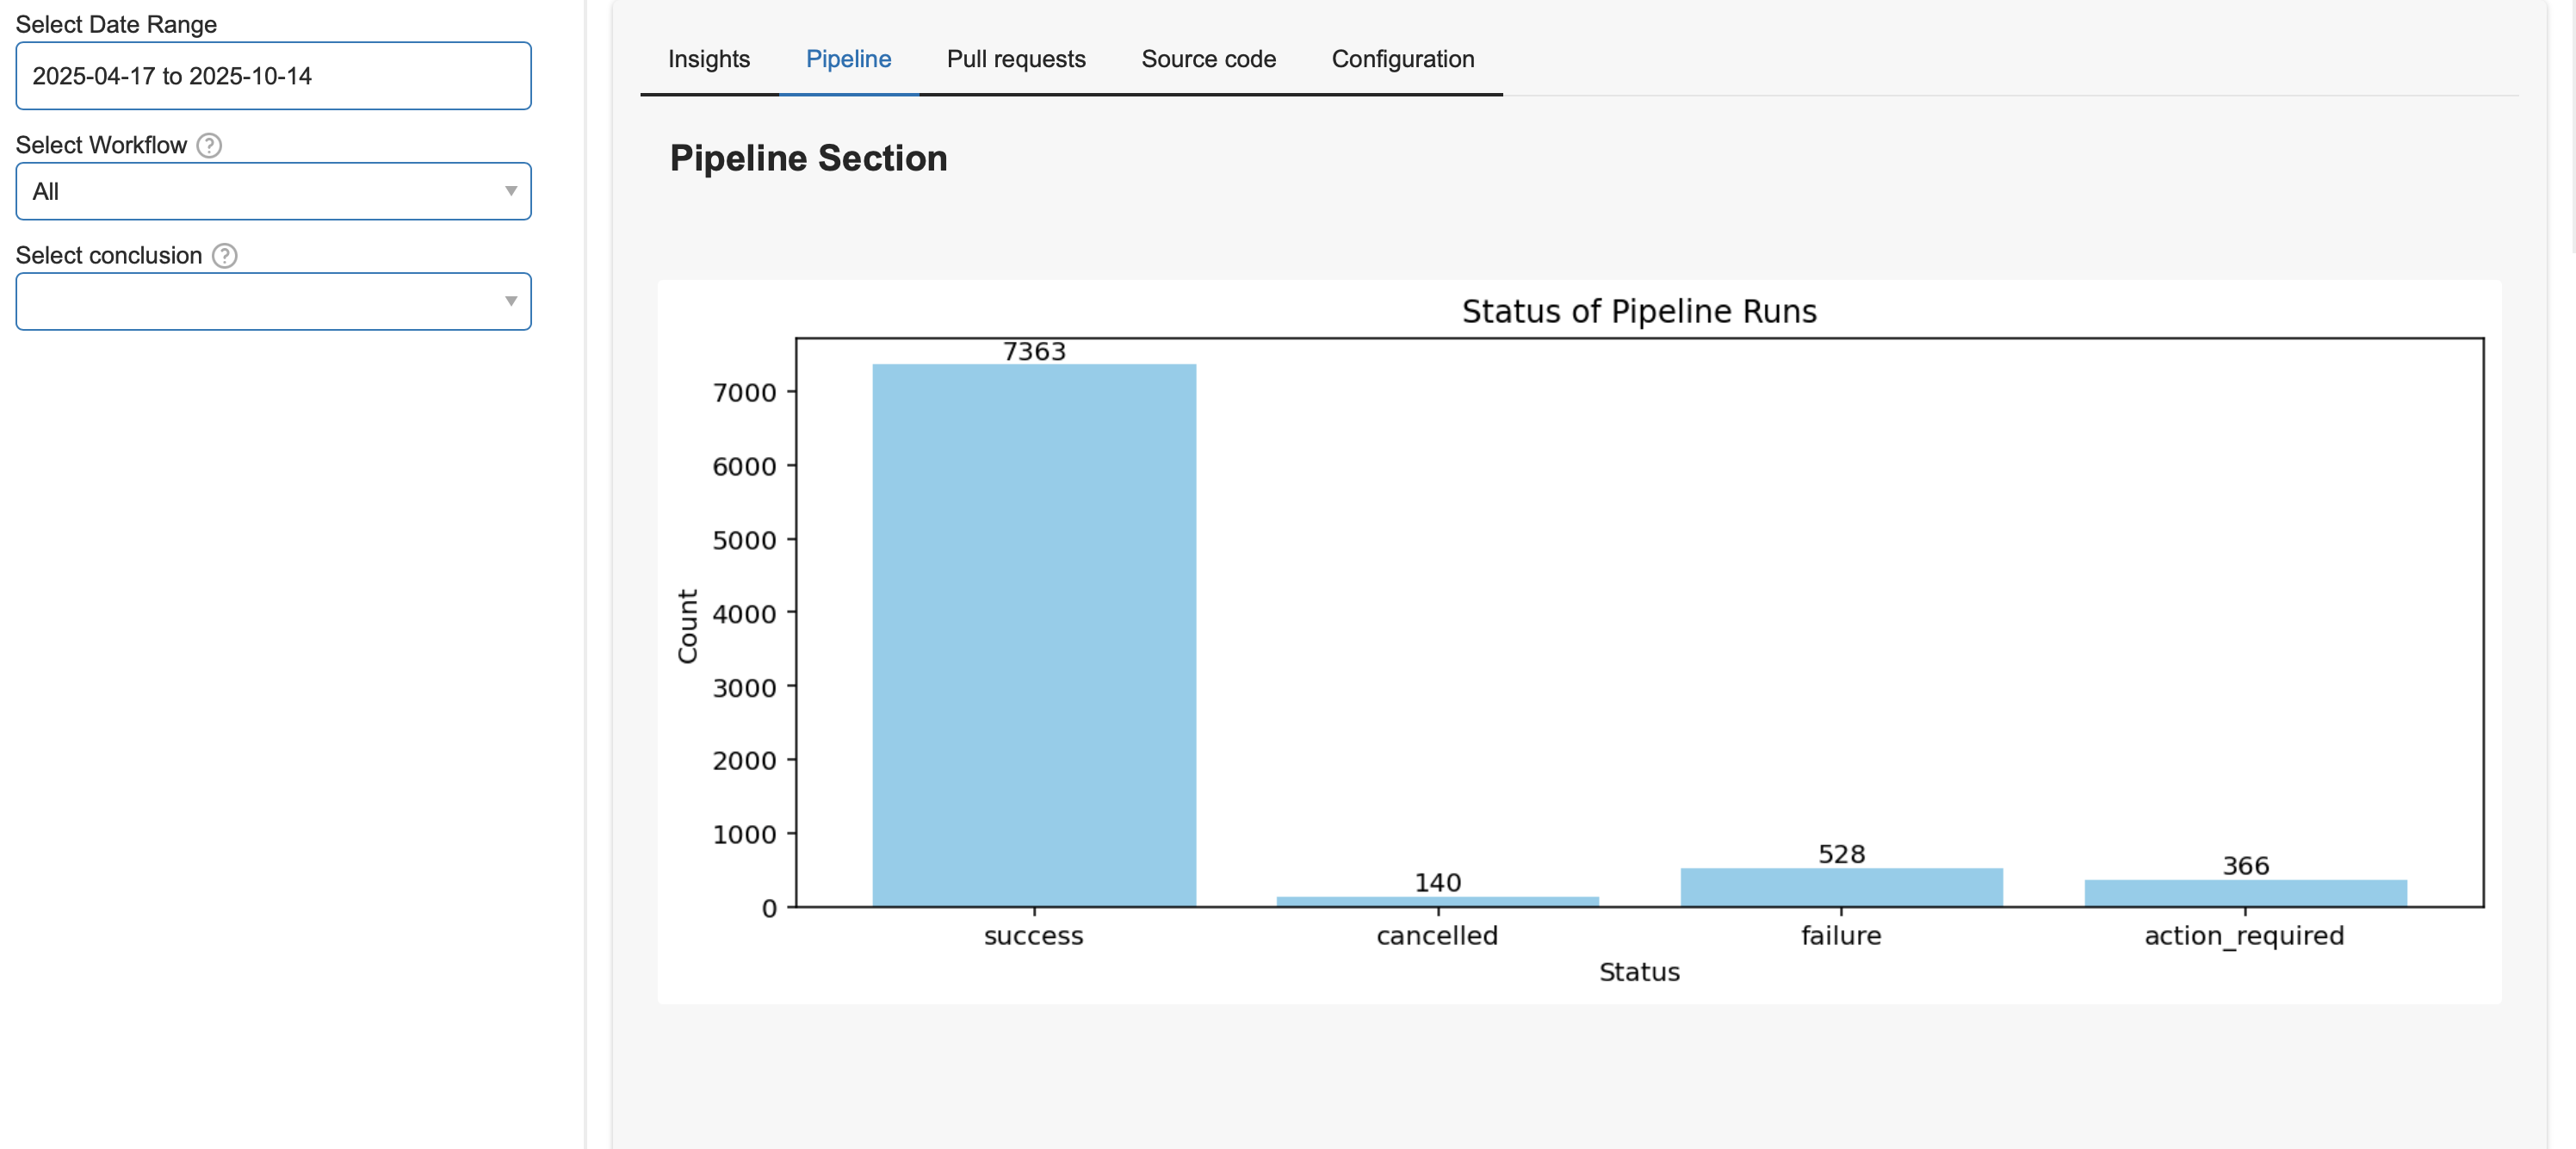
Task: Select the Pipeline tab
Action: (848, 59)
